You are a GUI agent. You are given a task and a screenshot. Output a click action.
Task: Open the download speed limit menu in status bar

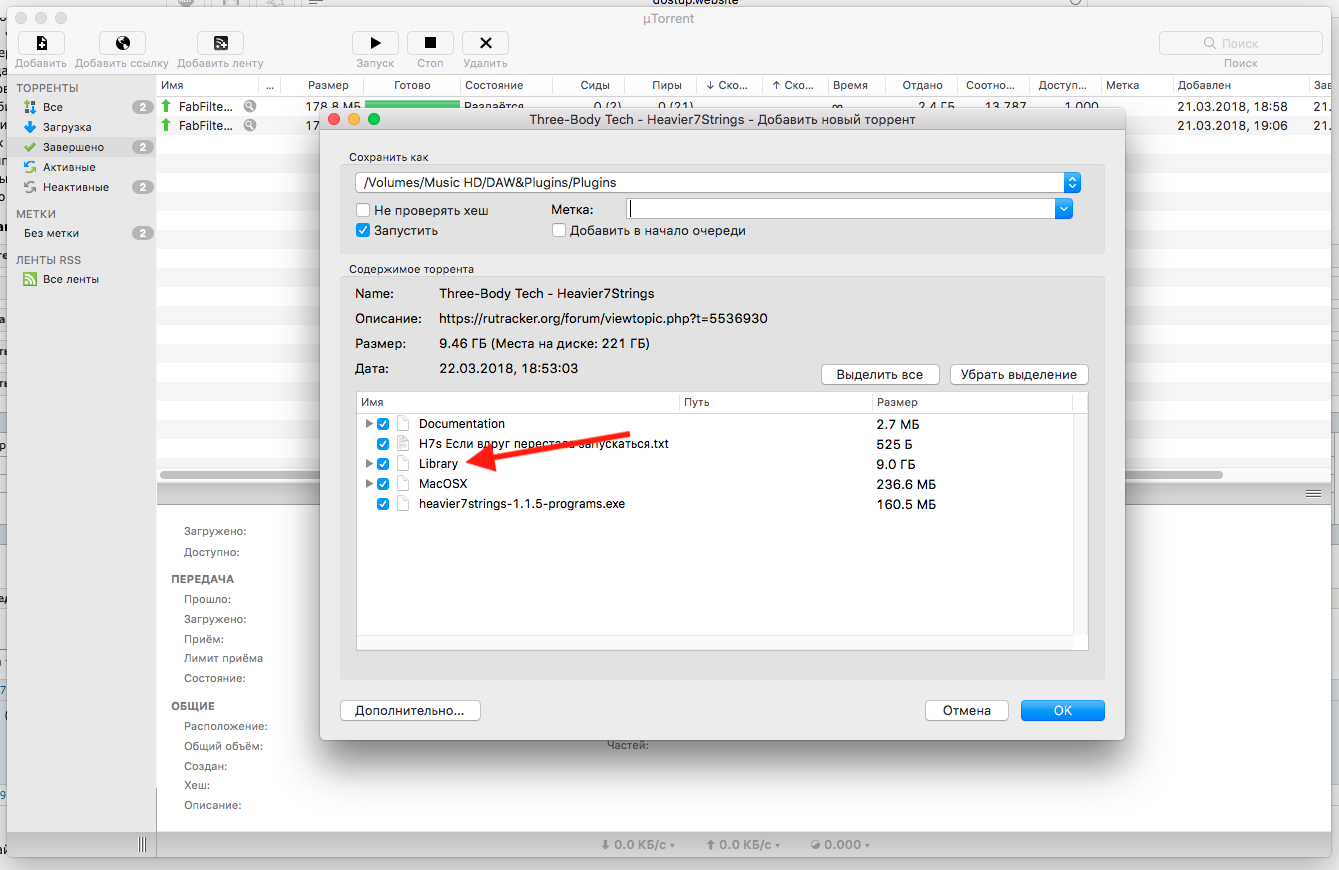[x=638, y=845]
